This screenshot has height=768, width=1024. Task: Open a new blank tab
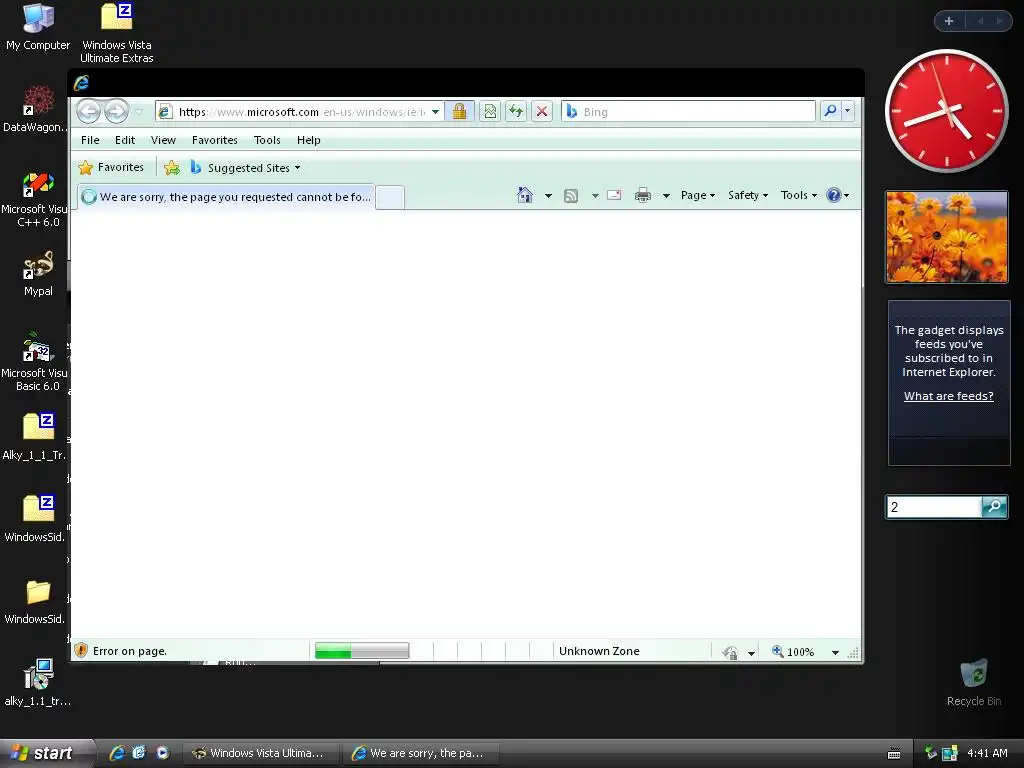[391, 197]
